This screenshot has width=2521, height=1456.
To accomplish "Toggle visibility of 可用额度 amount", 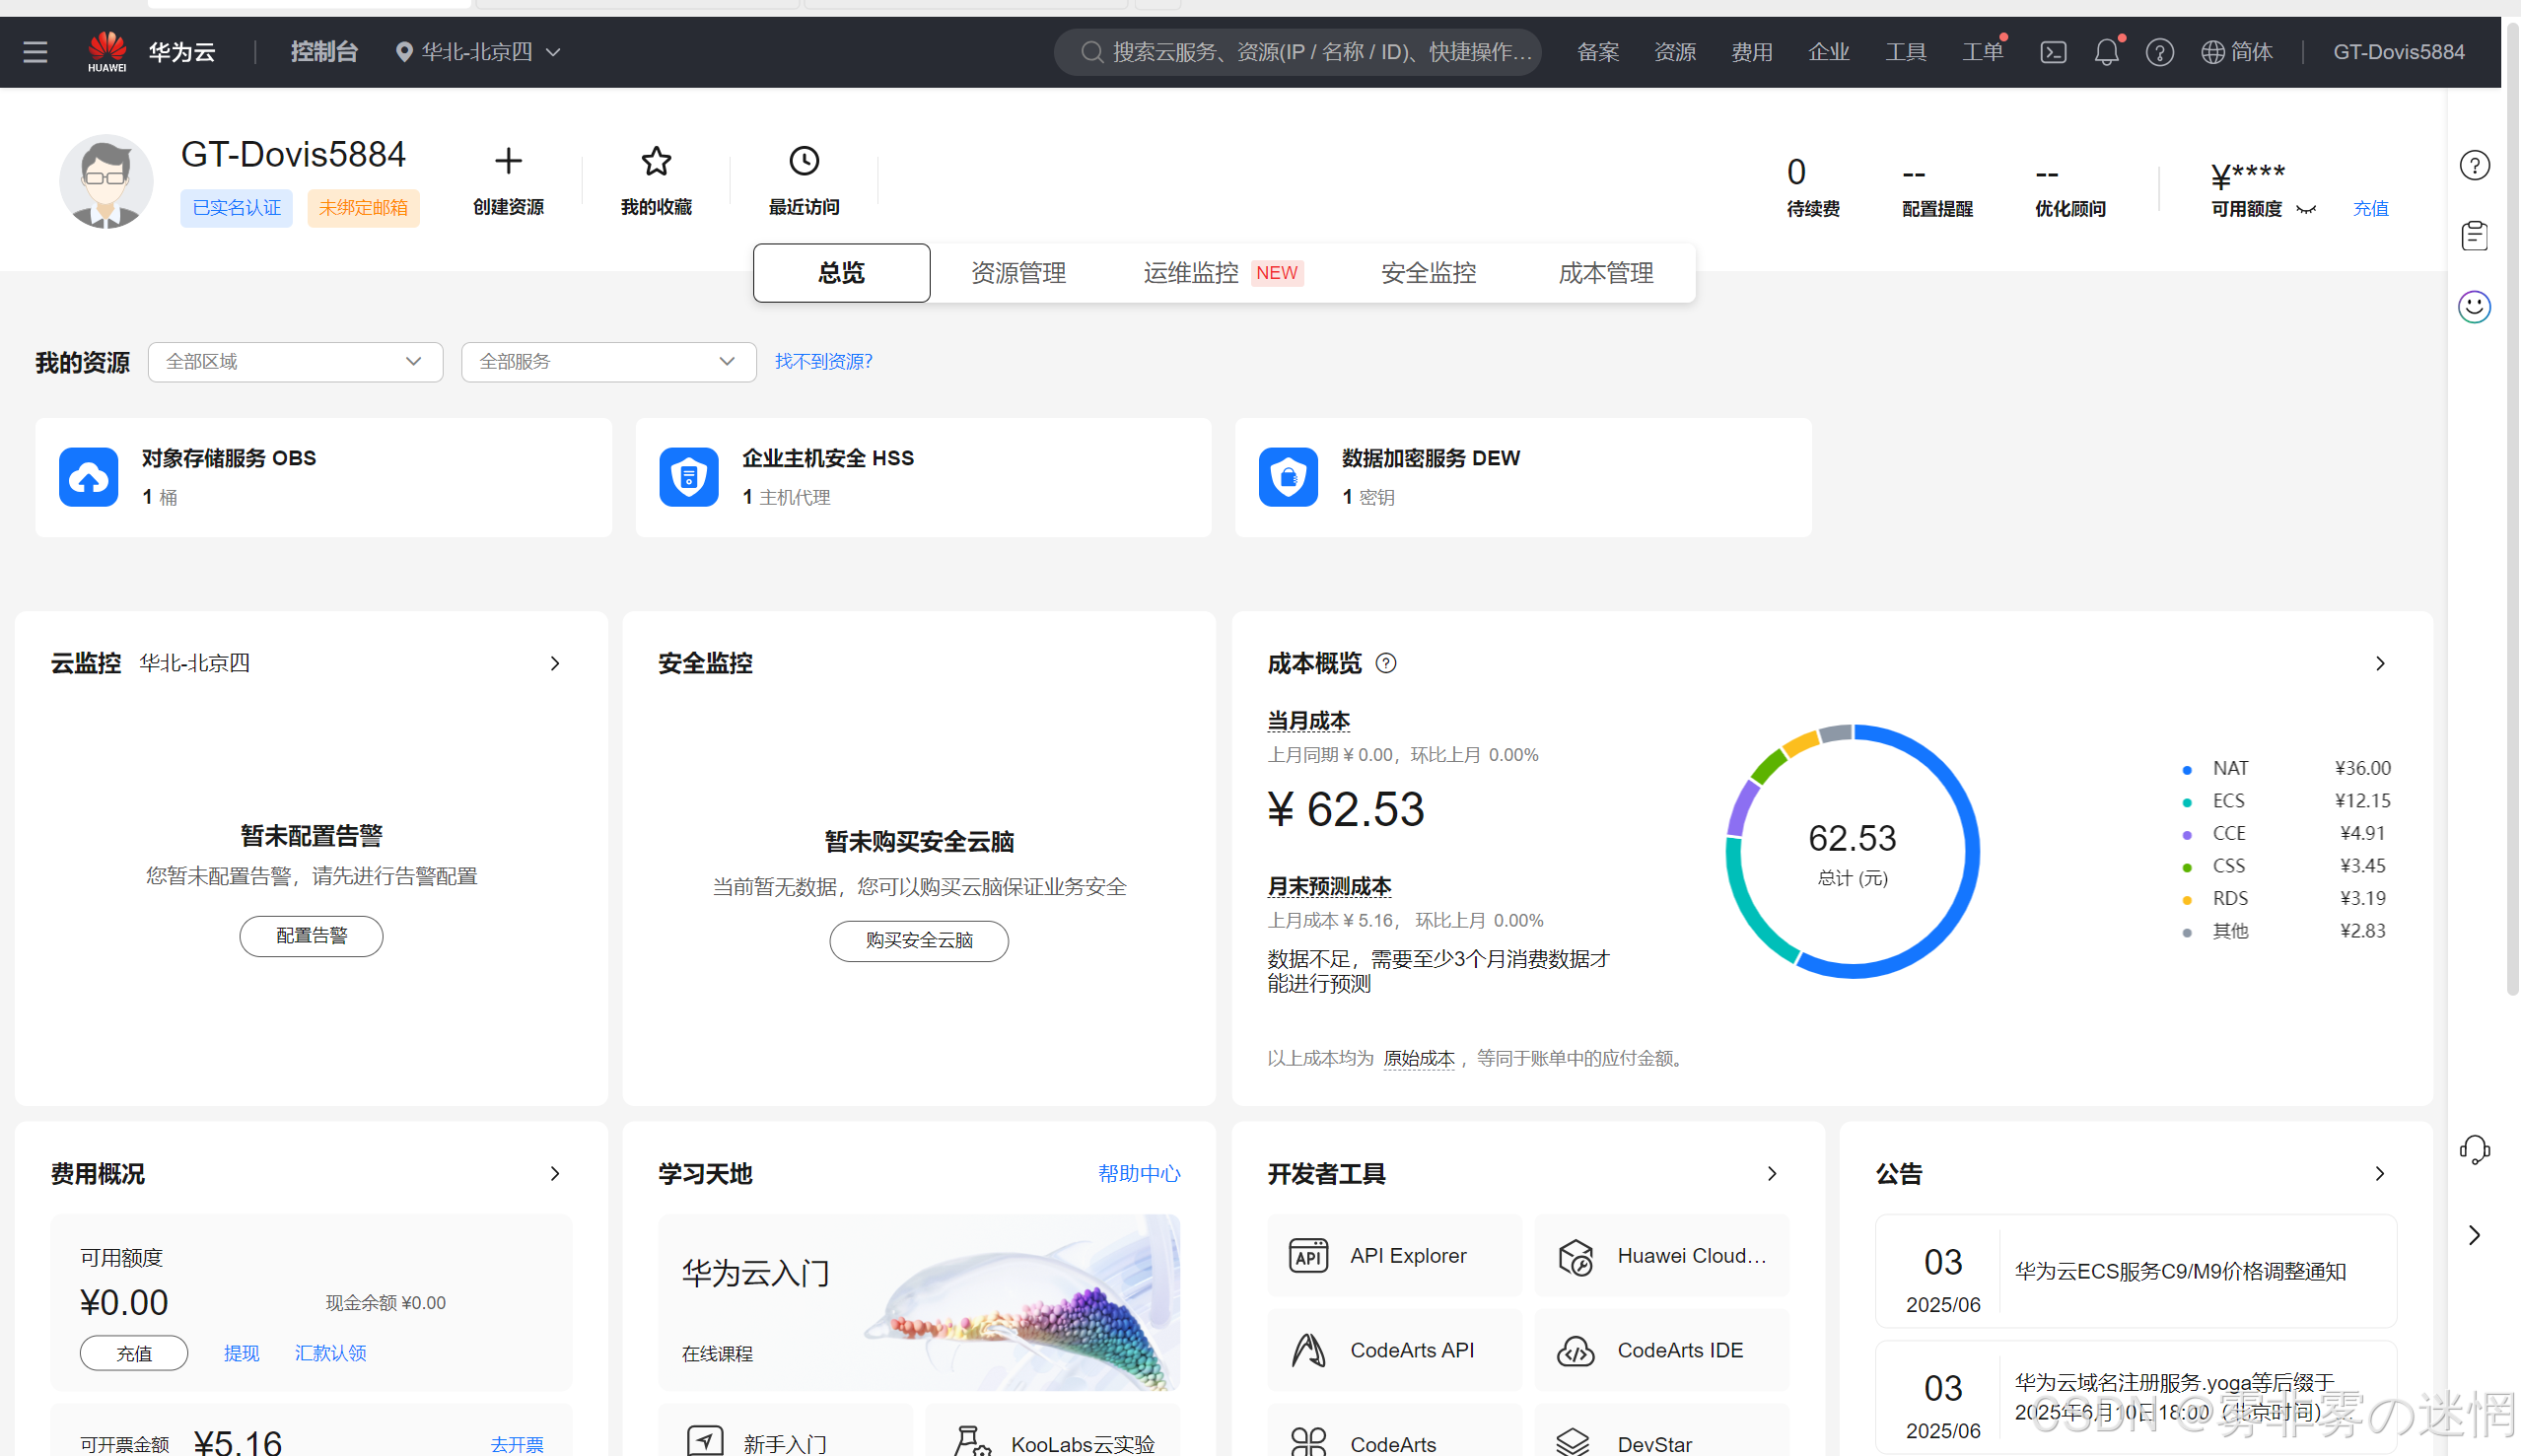I will coord(2306,209).
